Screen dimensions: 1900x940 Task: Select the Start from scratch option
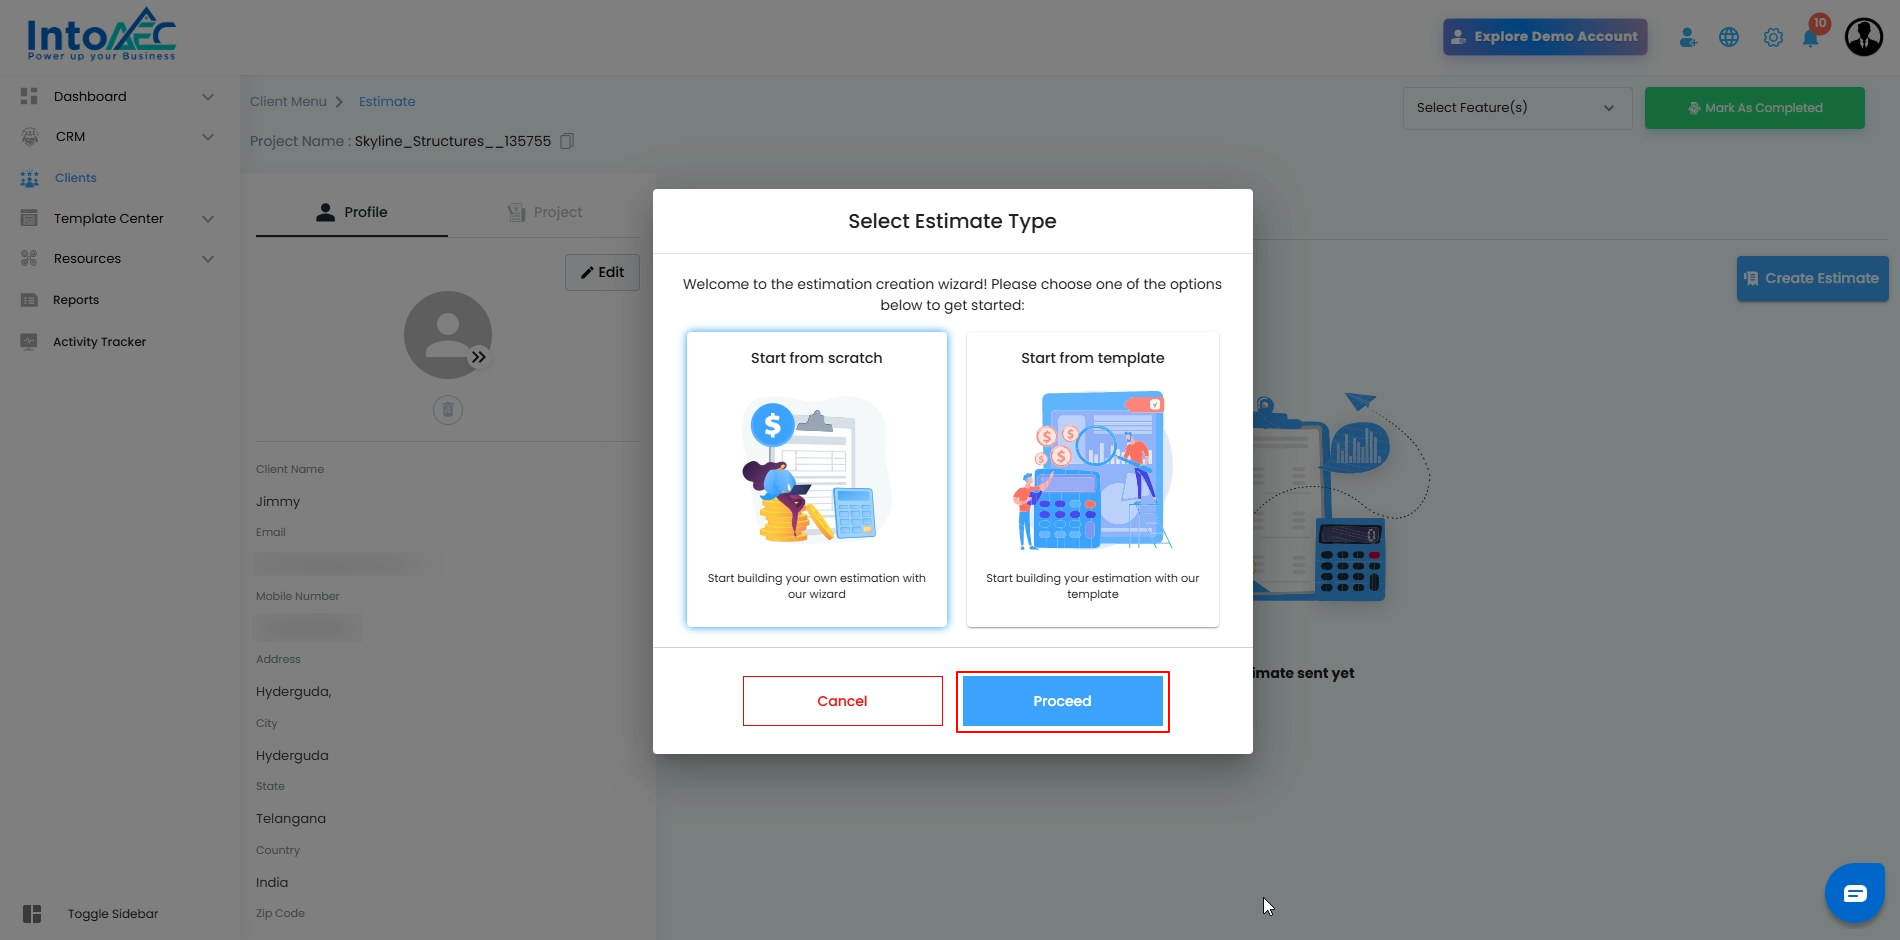(816, 479)
